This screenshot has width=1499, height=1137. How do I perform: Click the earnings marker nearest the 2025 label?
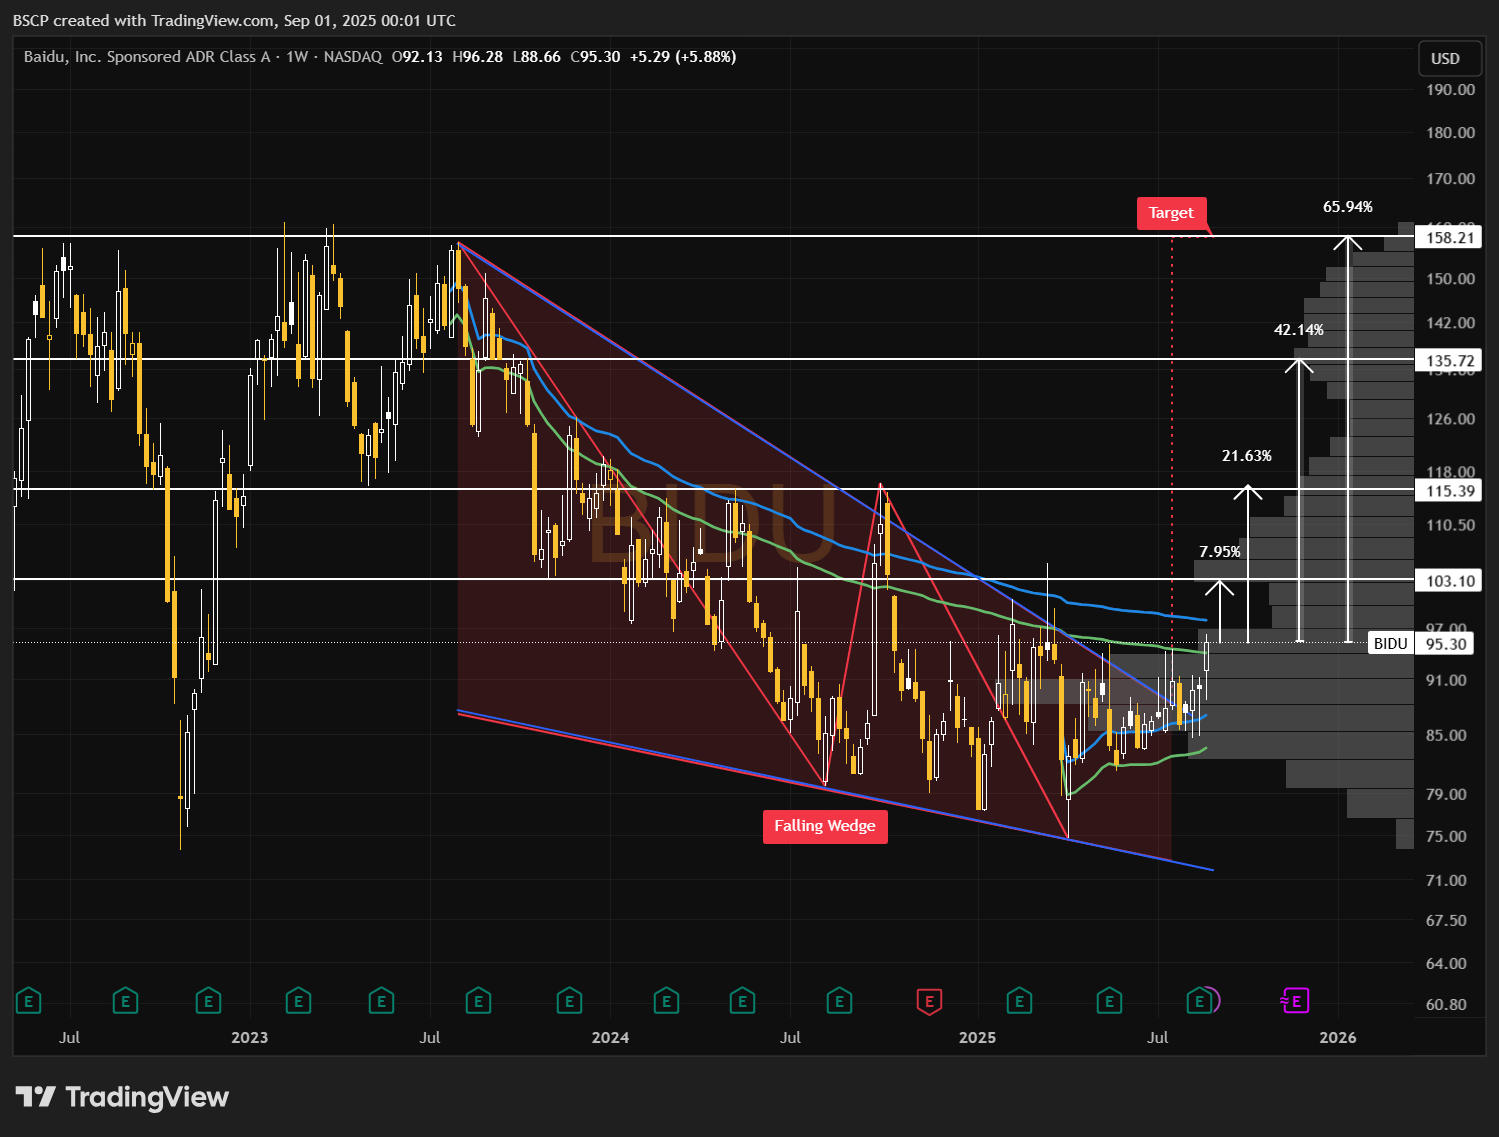1019,1000
